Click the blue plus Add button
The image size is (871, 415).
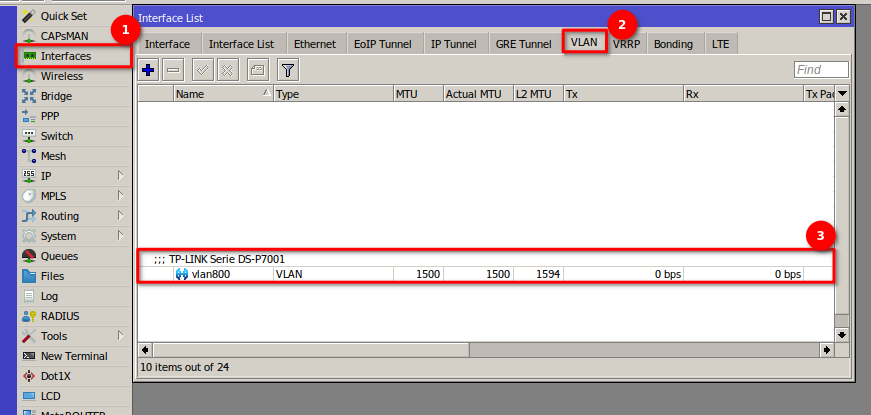(149, 70)
